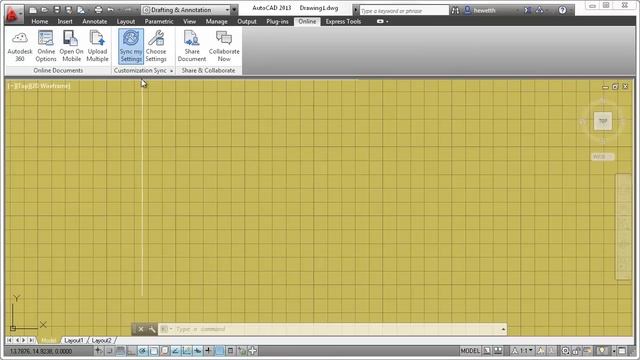Screen dimensions: 640x360
Task: Open Online Options in the ribbon
Action: (x=46, y=46)
